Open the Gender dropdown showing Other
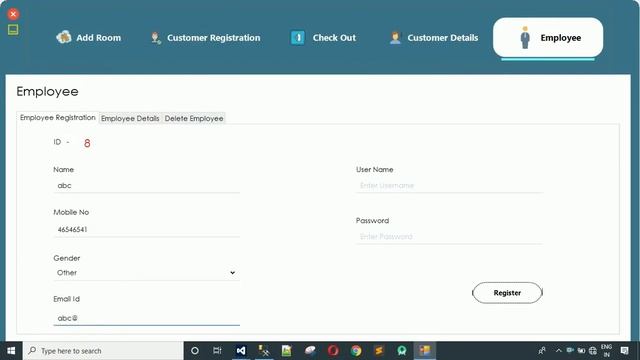Screen dimensions: 640x360 coord(147,273)
